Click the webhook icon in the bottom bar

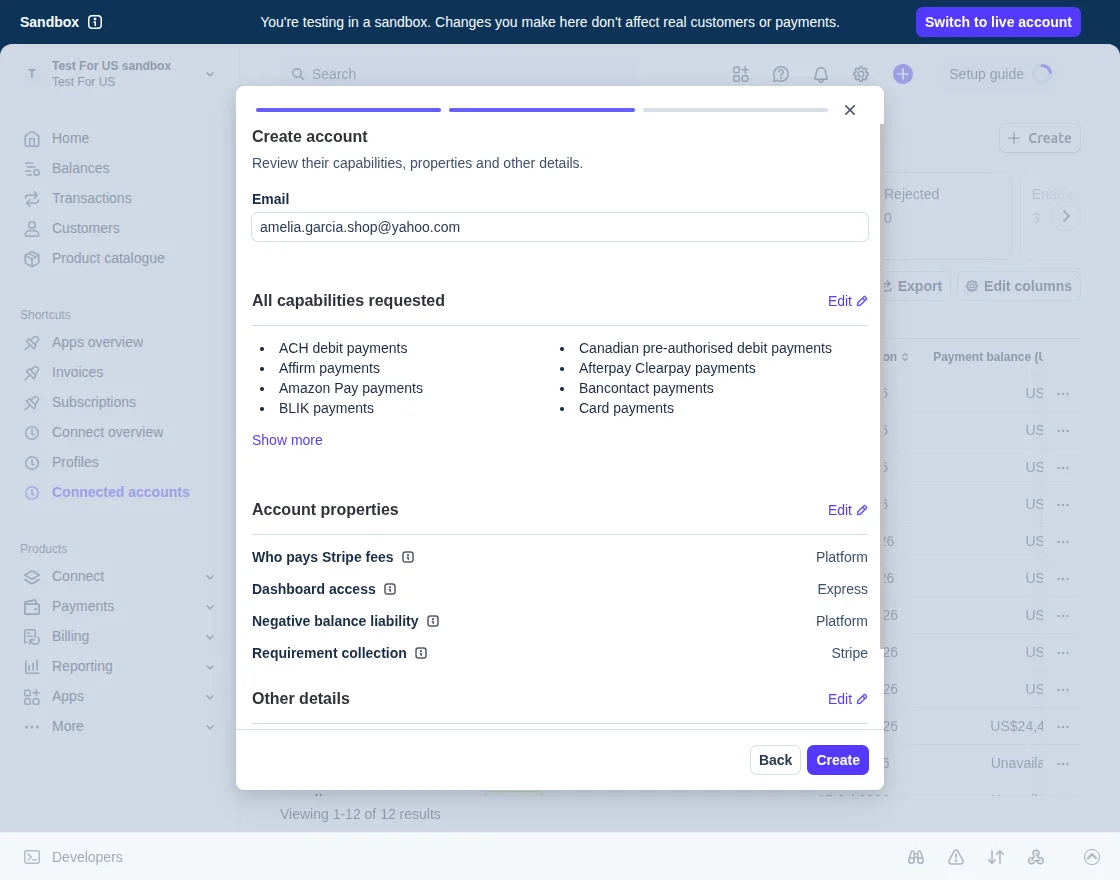coord(1036,857)
